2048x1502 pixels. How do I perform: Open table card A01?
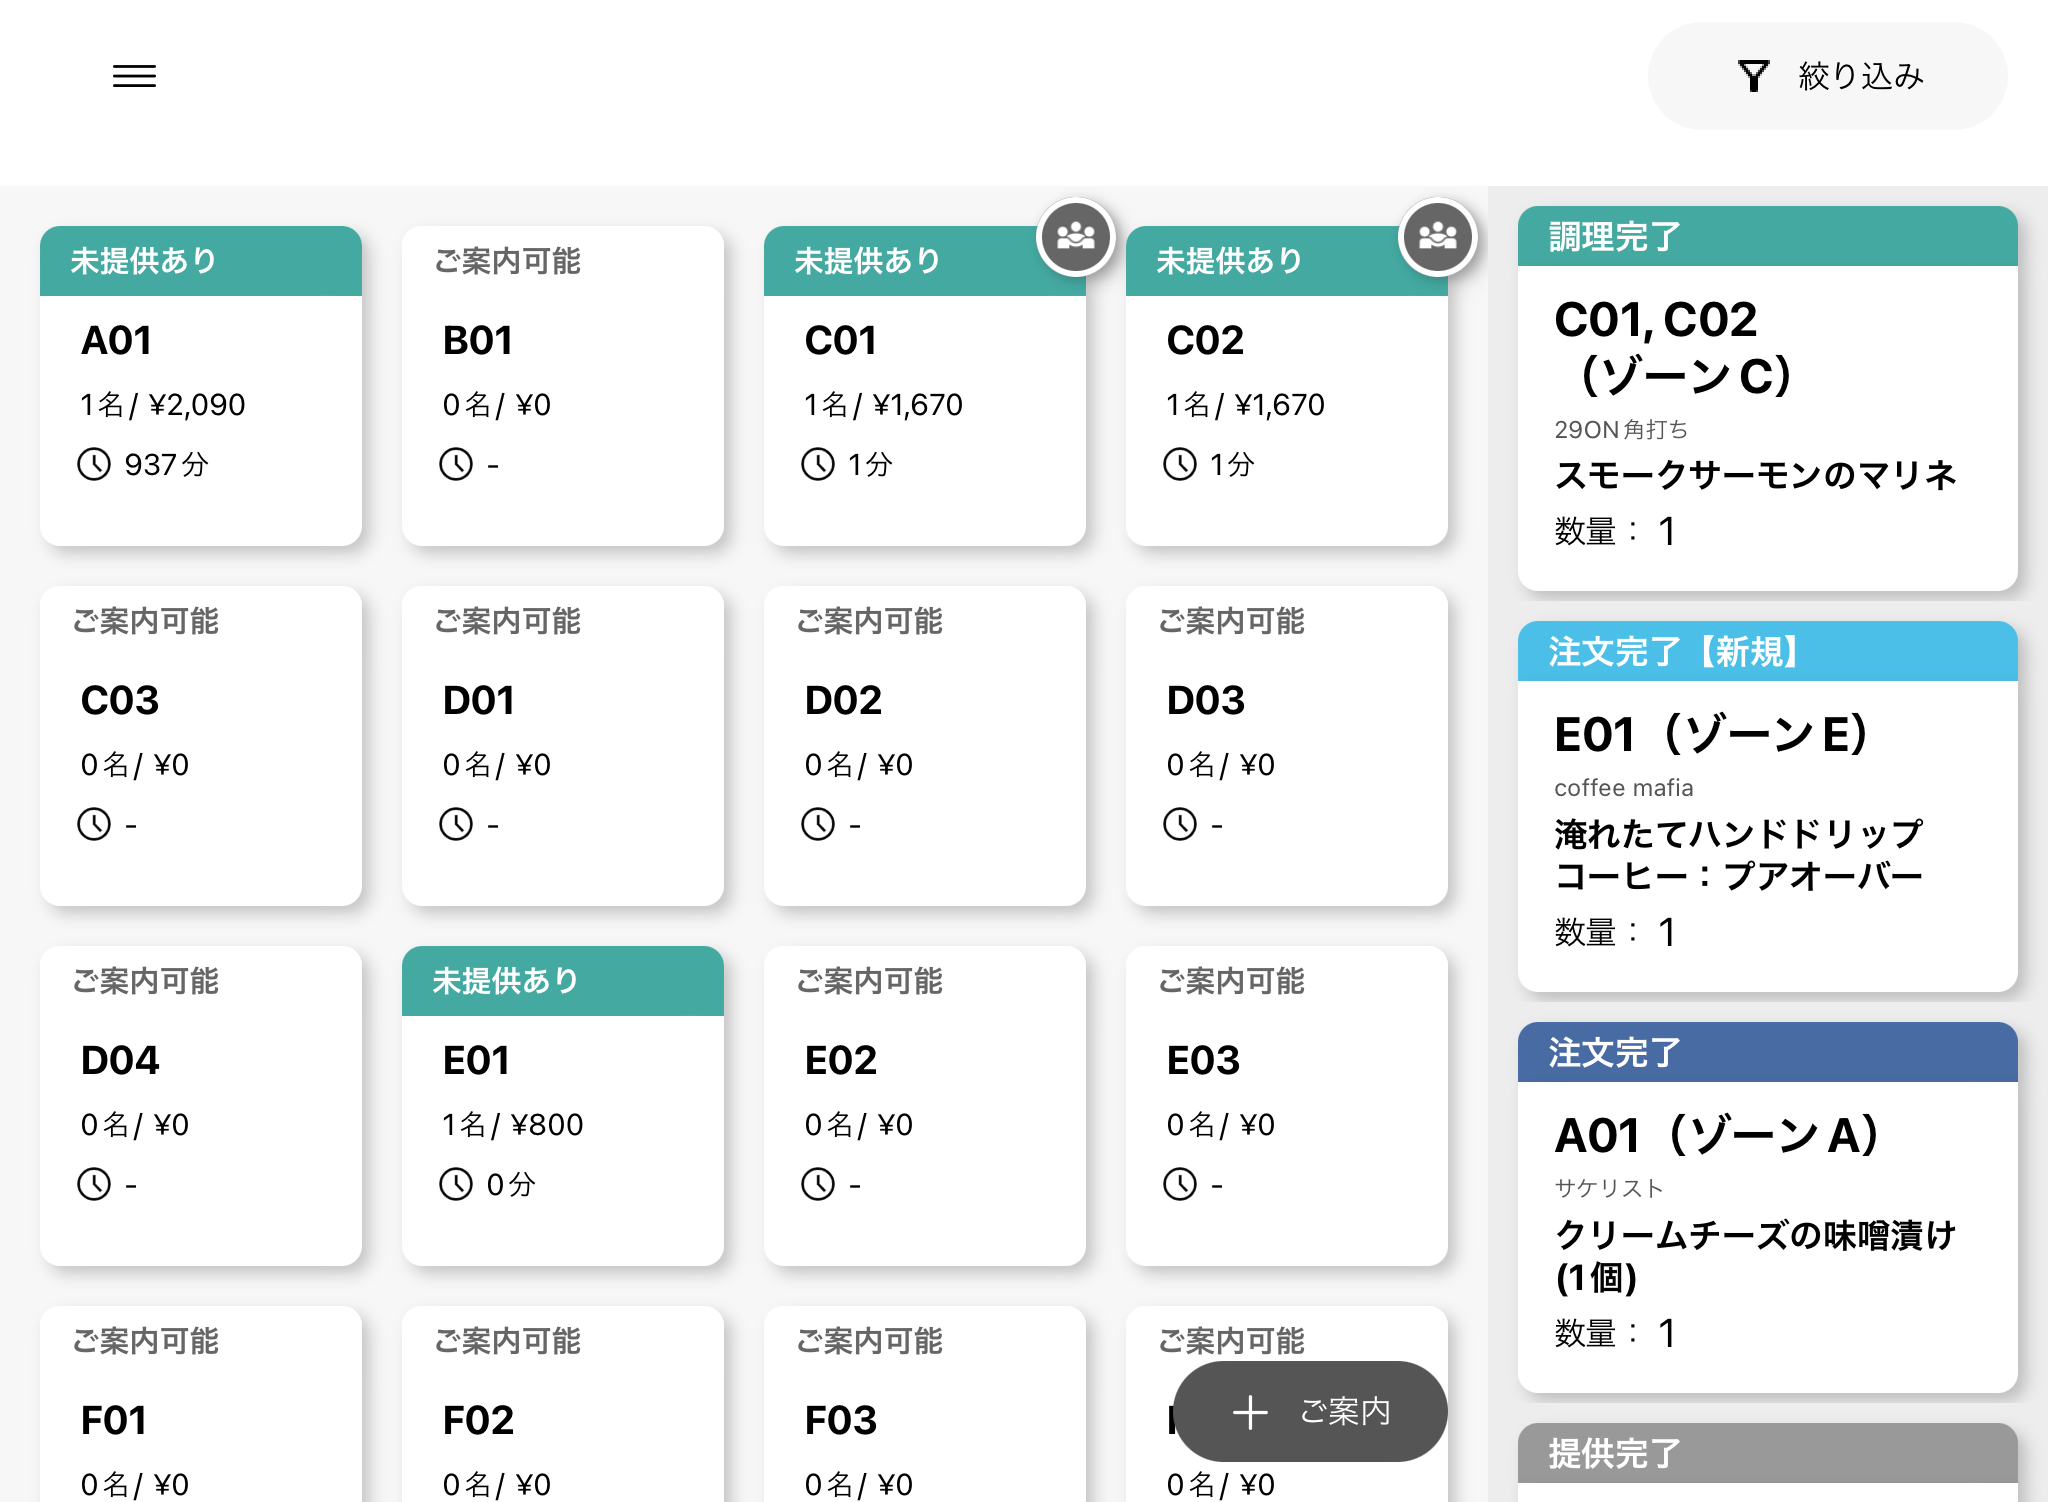[x=201, y=386]
